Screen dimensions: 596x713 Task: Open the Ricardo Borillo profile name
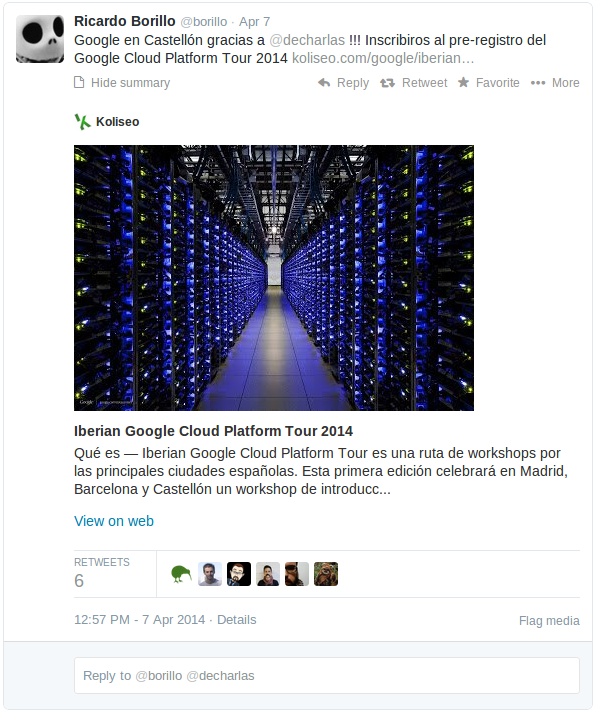click(x=125, y=21)
